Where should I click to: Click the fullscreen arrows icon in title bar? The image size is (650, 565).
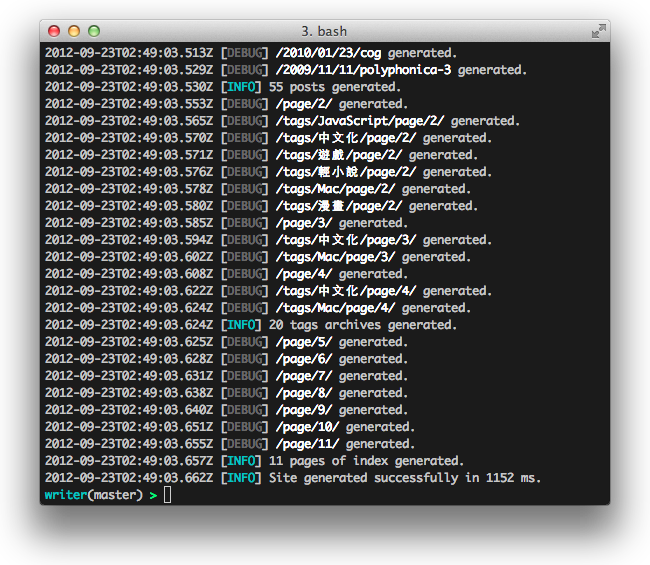598,32
